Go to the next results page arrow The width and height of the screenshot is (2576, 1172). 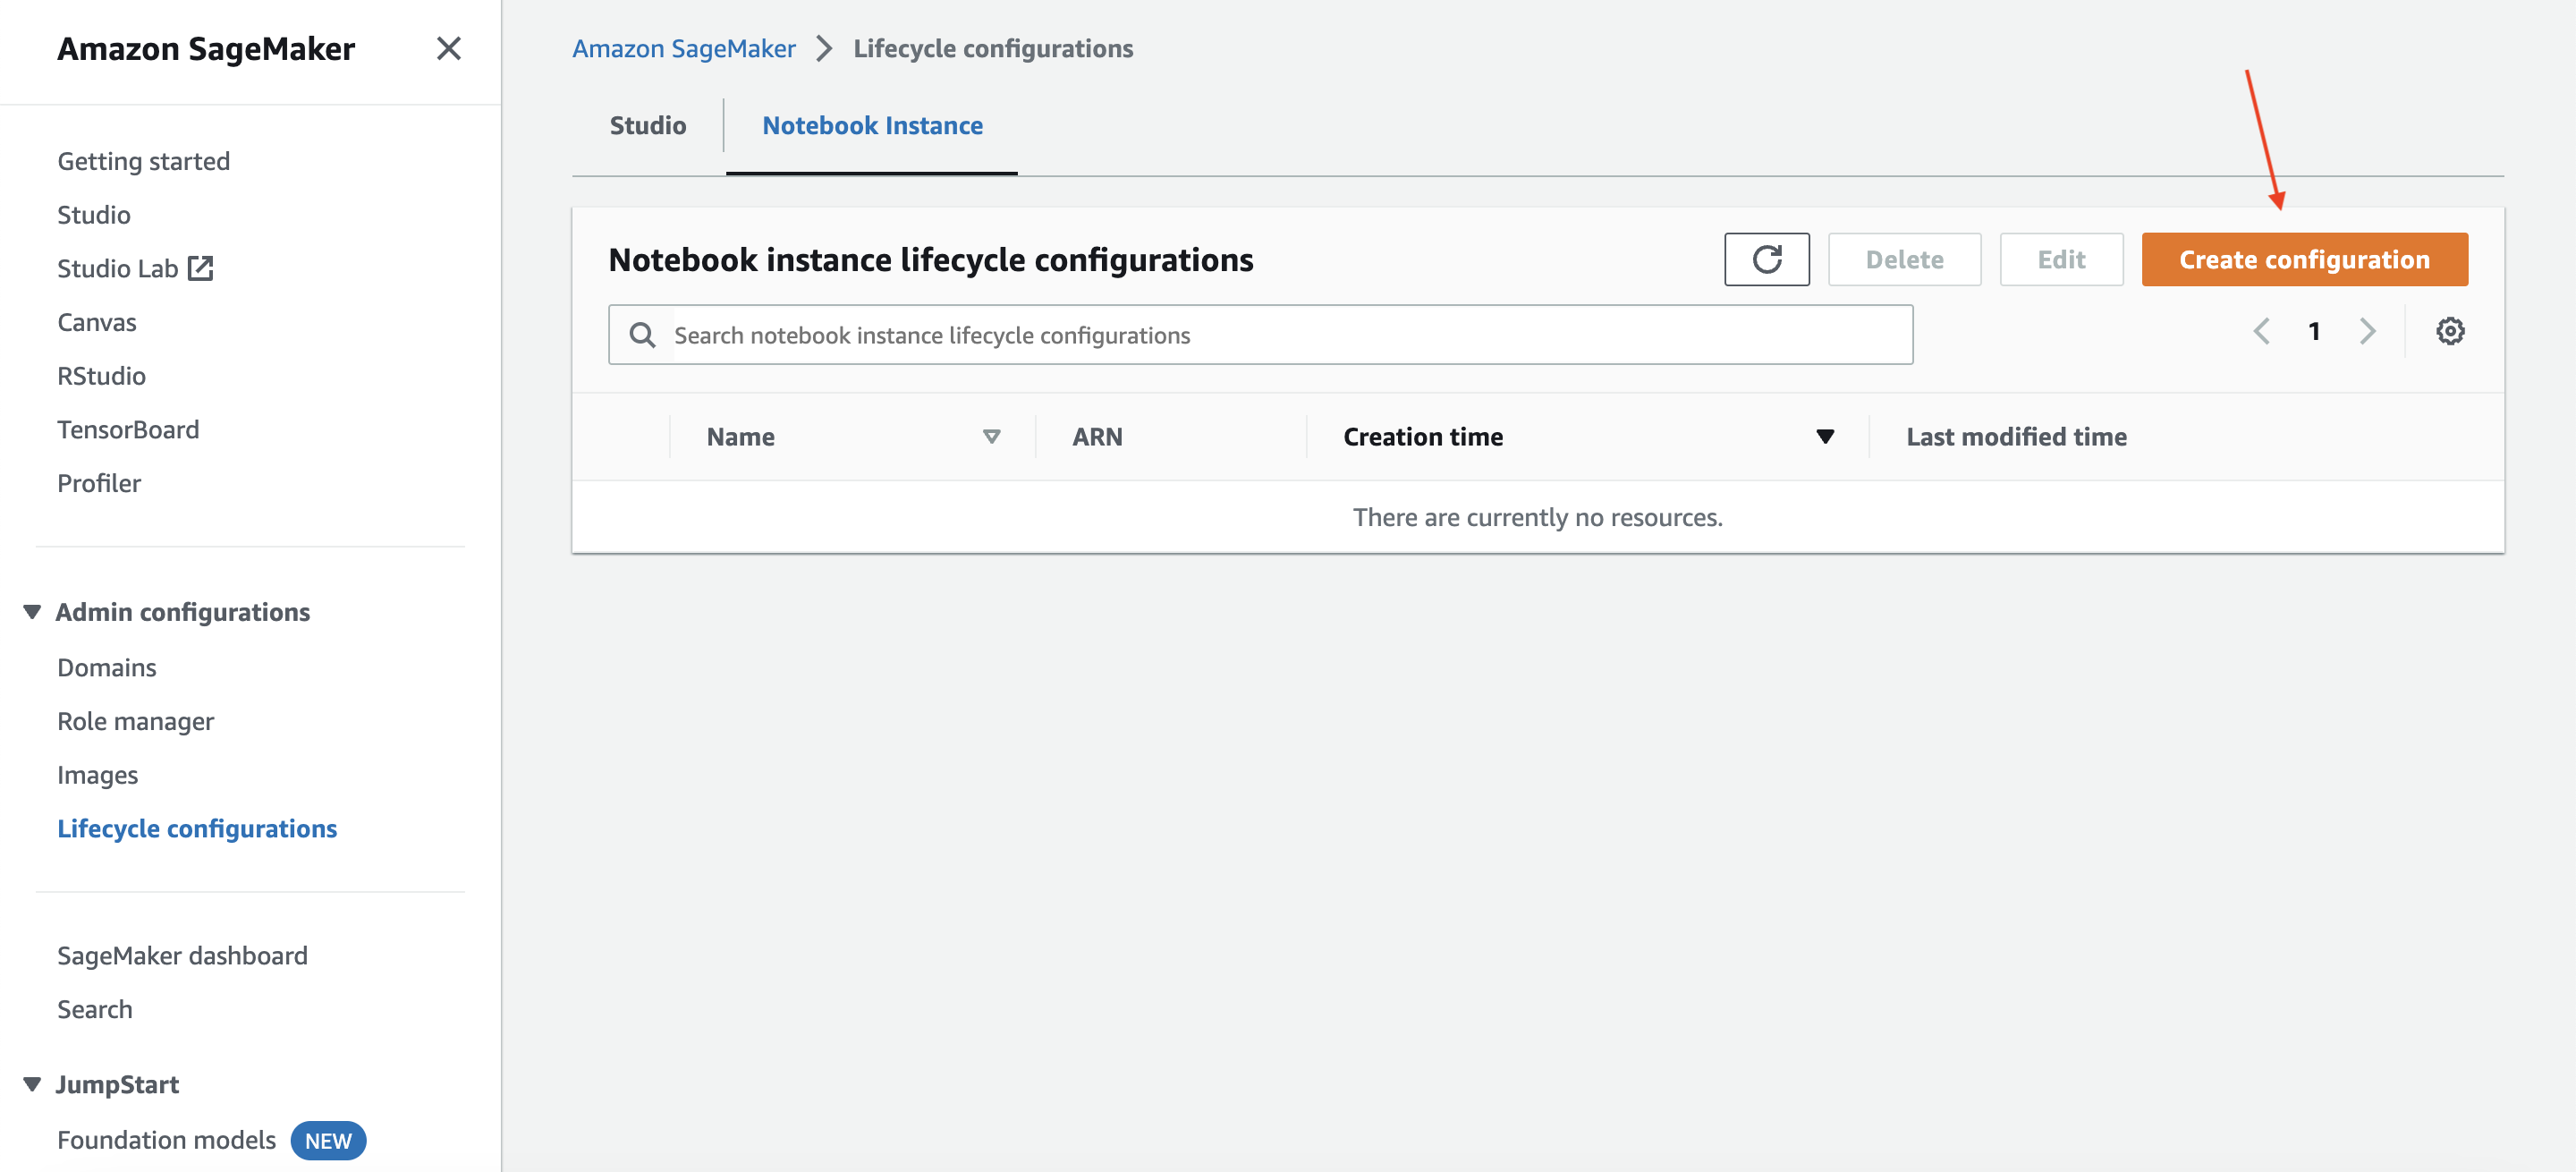pyautogui.click(x=2367, y=331)
